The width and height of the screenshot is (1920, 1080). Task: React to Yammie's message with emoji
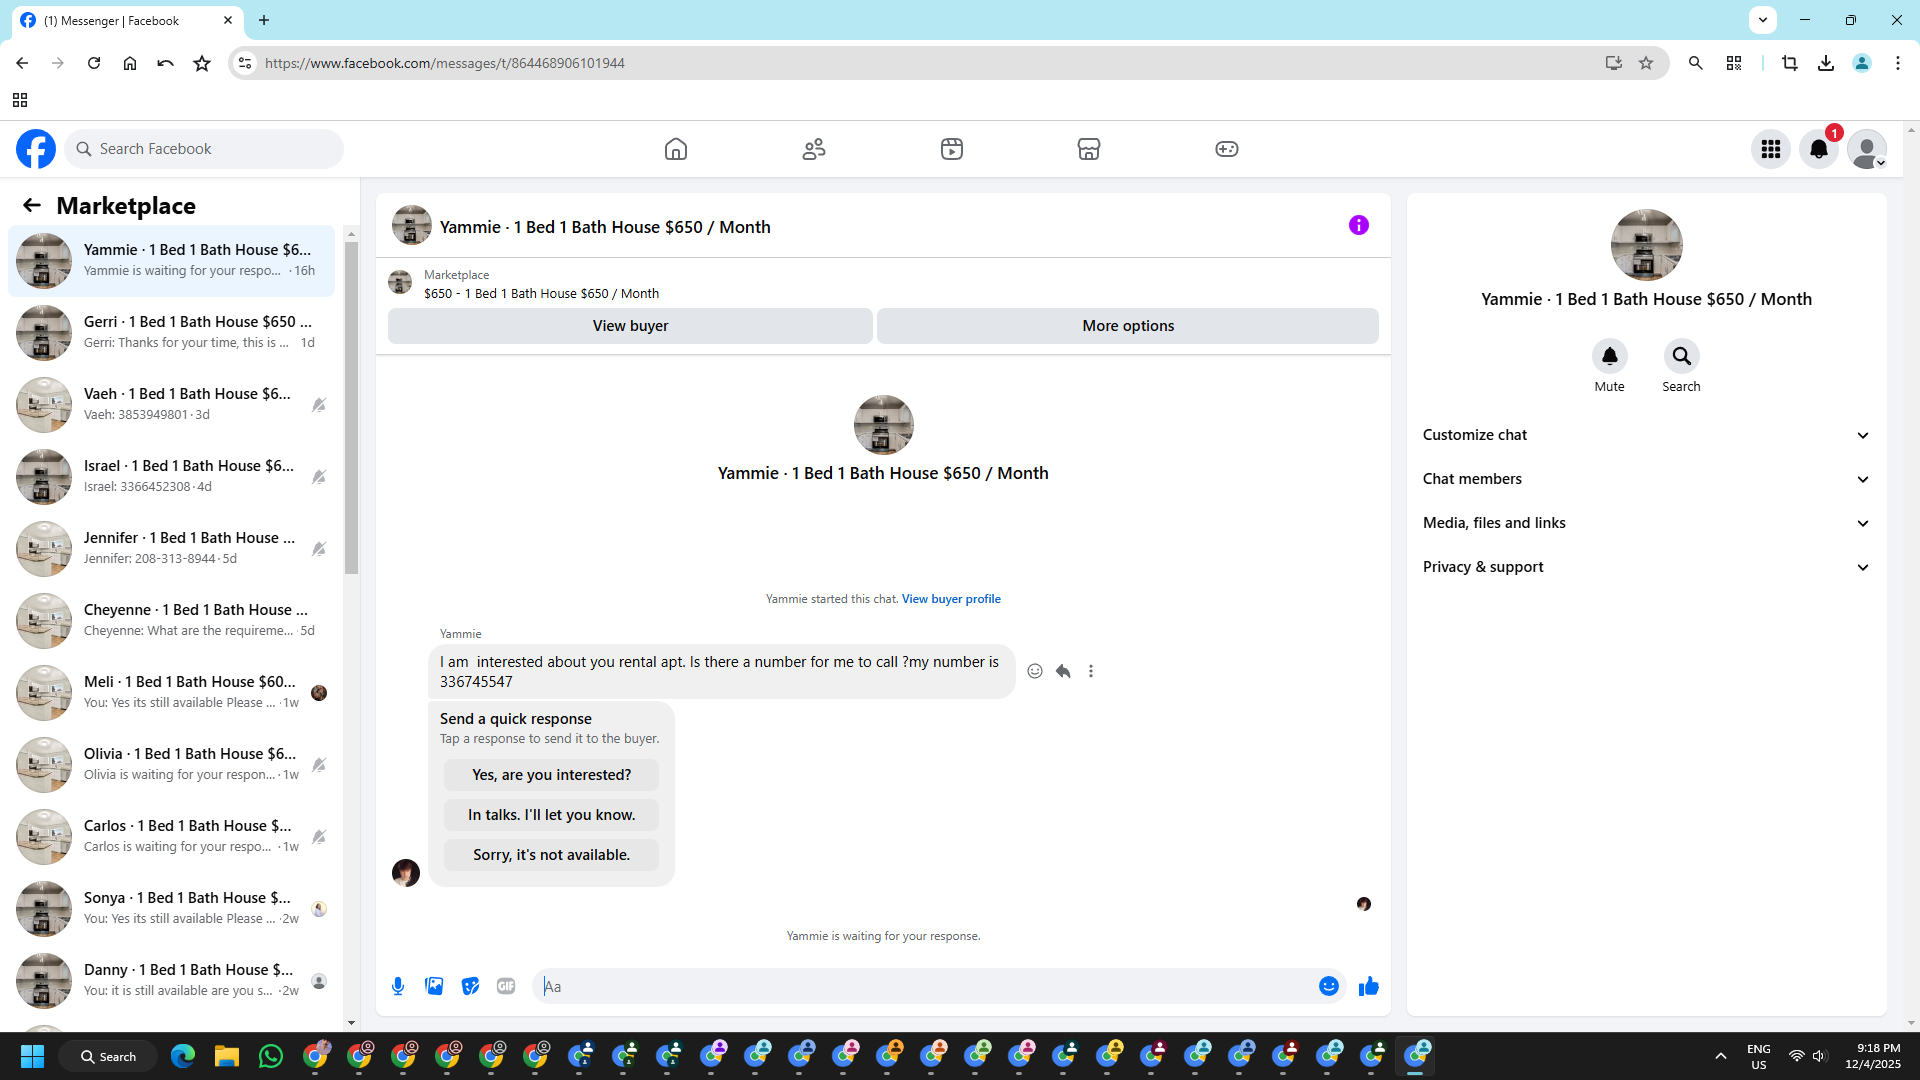pos(1035,671)
